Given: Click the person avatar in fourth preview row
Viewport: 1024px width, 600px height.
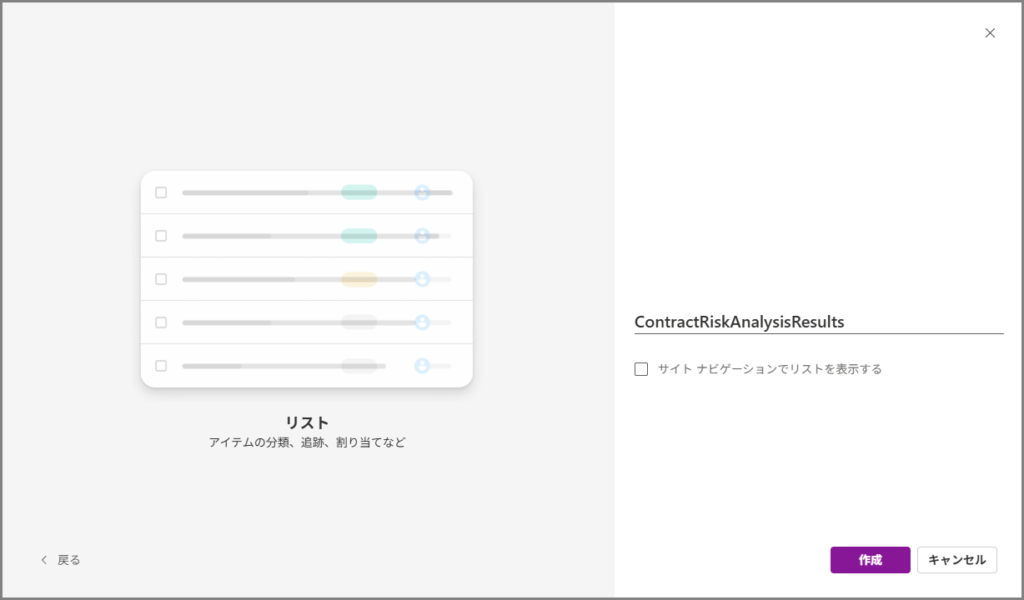Looking at the screenshot, I should [x=422, y=322].
